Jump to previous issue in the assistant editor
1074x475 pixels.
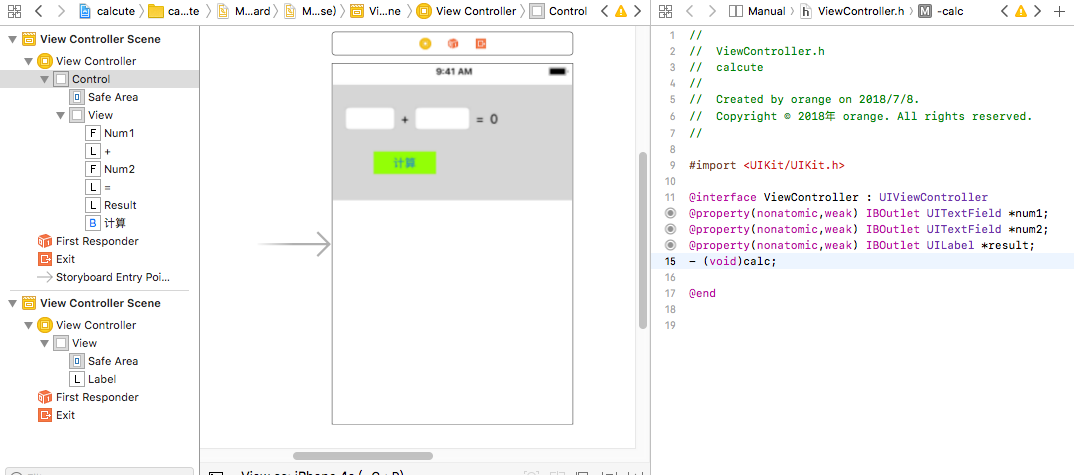pyautogui.click(x=1004, y=11)
